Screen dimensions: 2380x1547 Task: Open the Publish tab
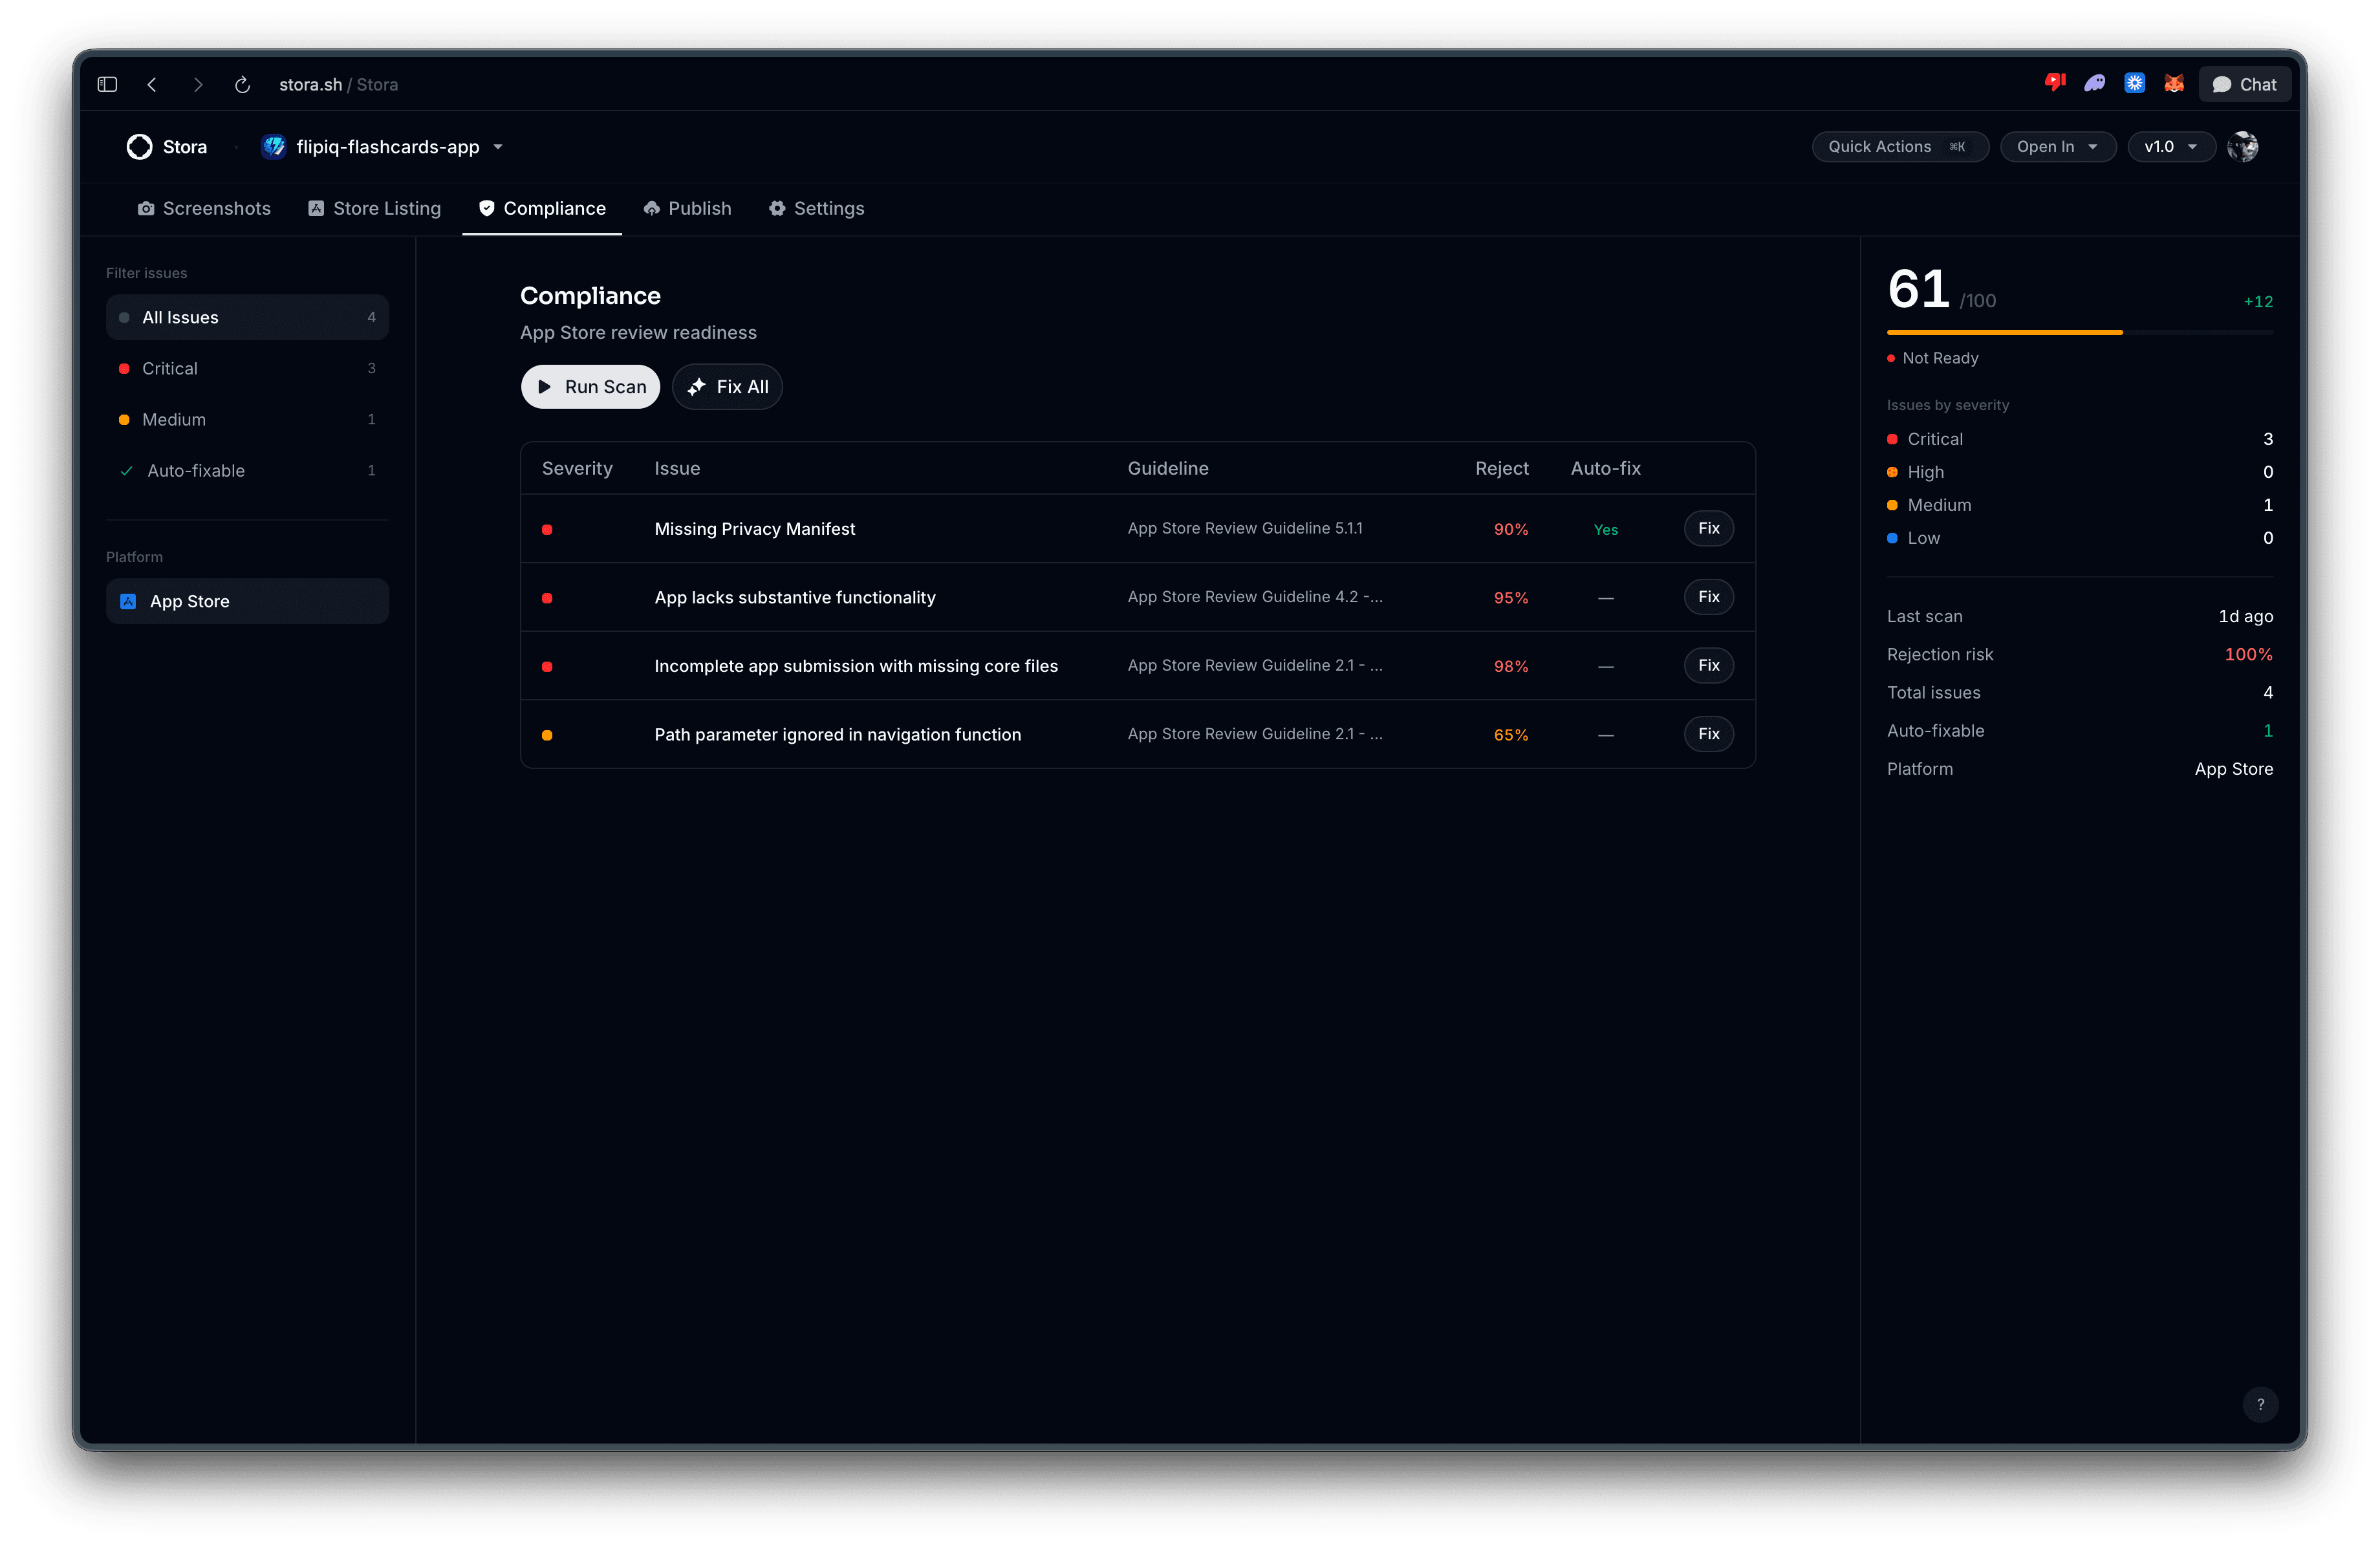pyautogui.click(x=687, y=208)
